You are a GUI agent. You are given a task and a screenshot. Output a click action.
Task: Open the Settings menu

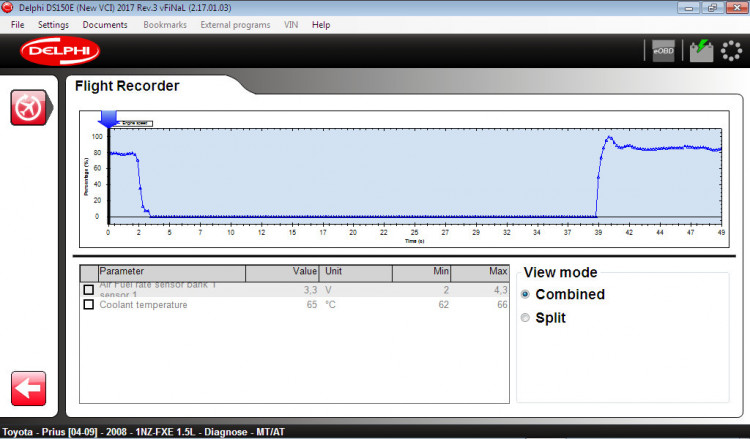pyautogui.click(x=53, y=24)
